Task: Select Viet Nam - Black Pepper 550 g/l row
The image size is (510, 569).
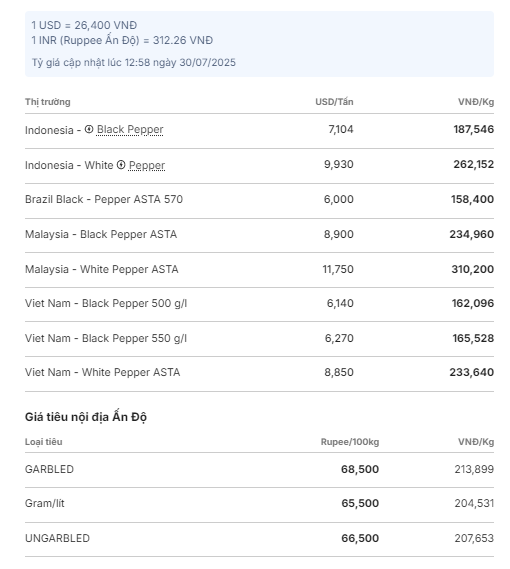Action: coord(259,338)
